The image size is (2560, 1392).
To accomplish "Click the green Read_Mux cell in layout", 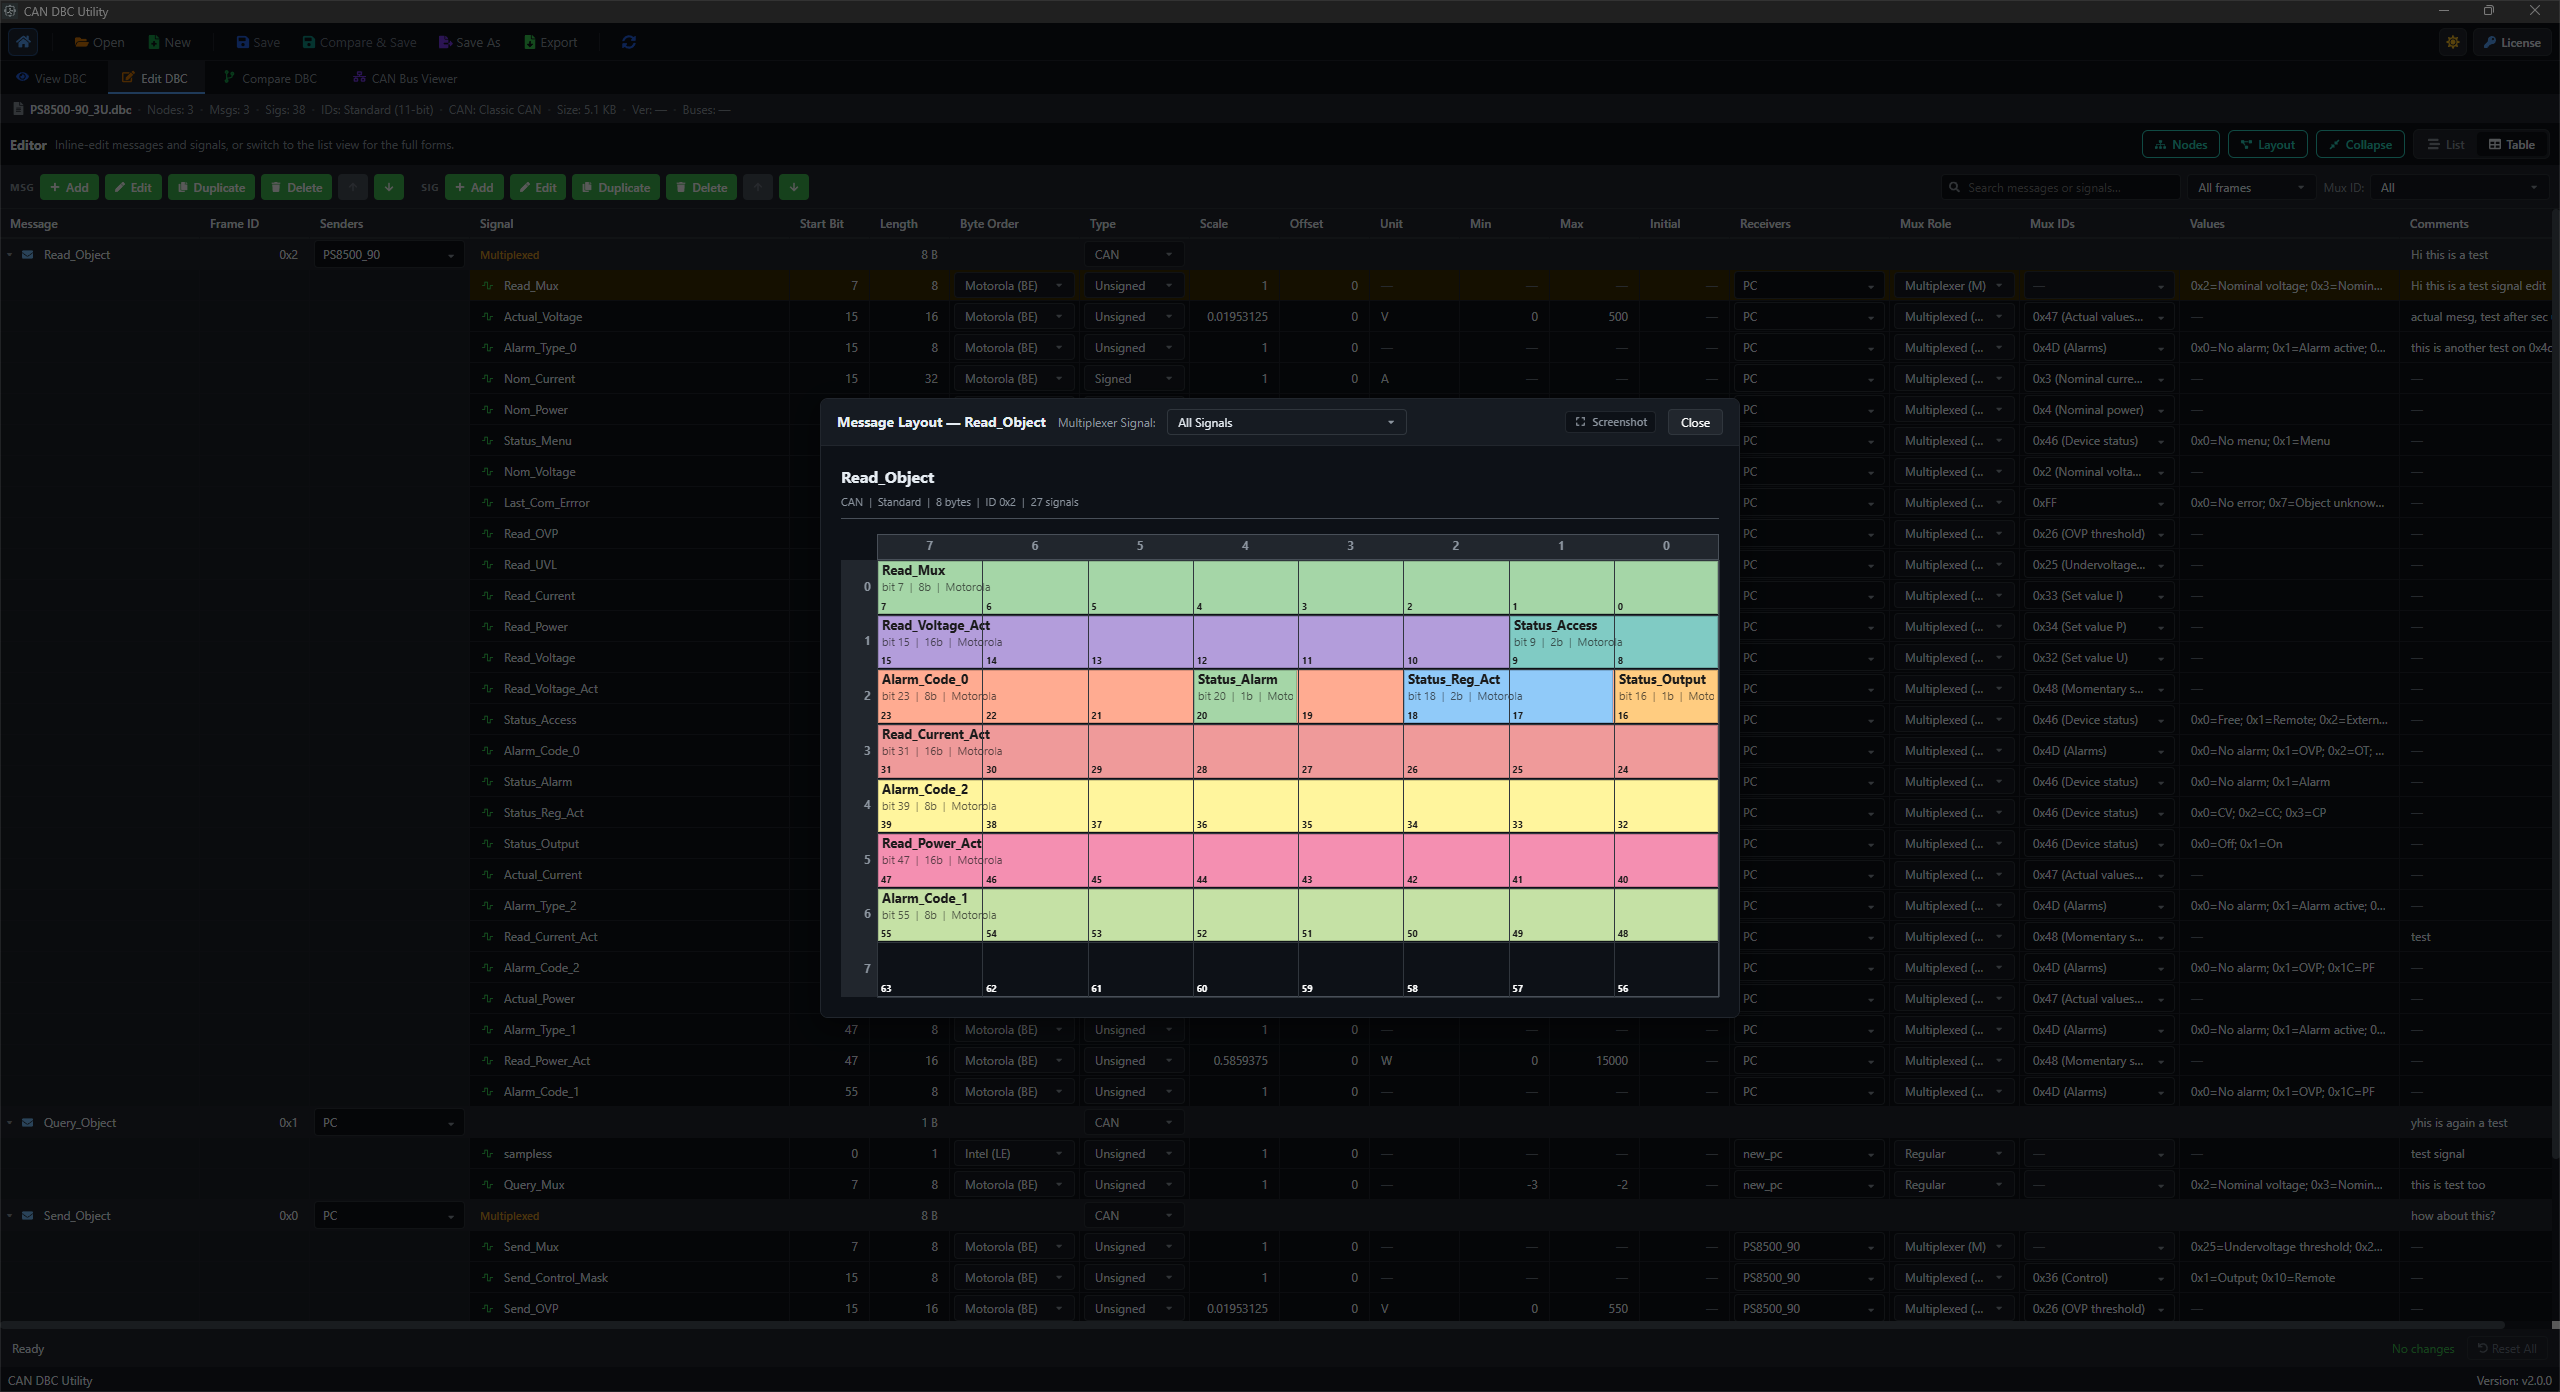I will point(1298,587).
